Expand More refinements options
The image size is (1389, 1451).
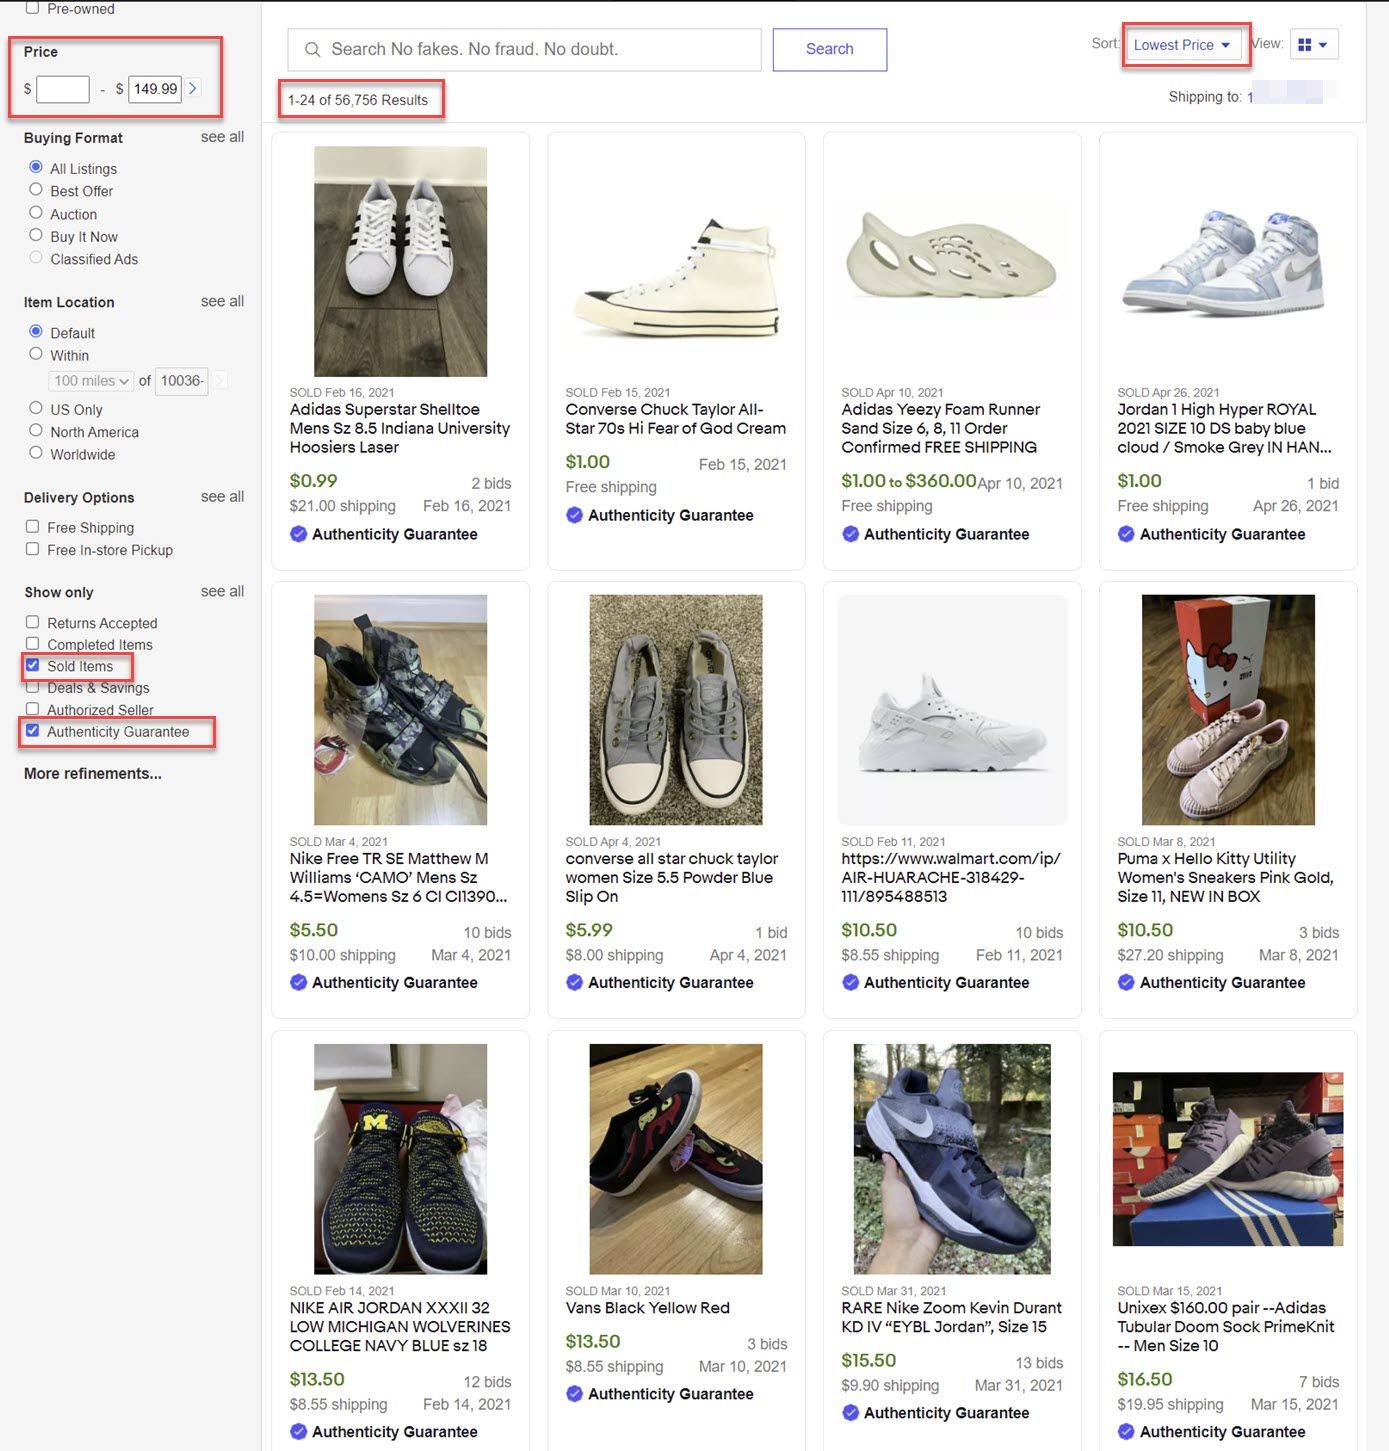(x=93, y=774)
